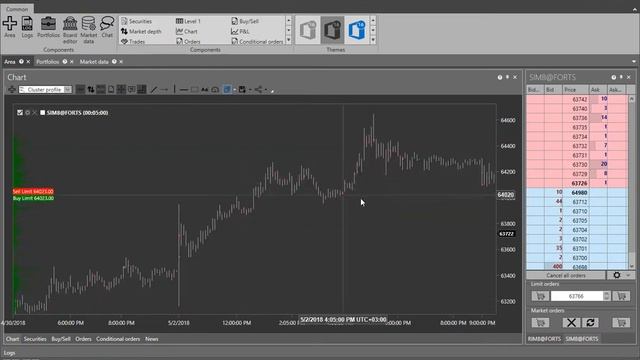Click the Price column header in depth
Screen dimensions: 640x360
(x=575, y=90)
